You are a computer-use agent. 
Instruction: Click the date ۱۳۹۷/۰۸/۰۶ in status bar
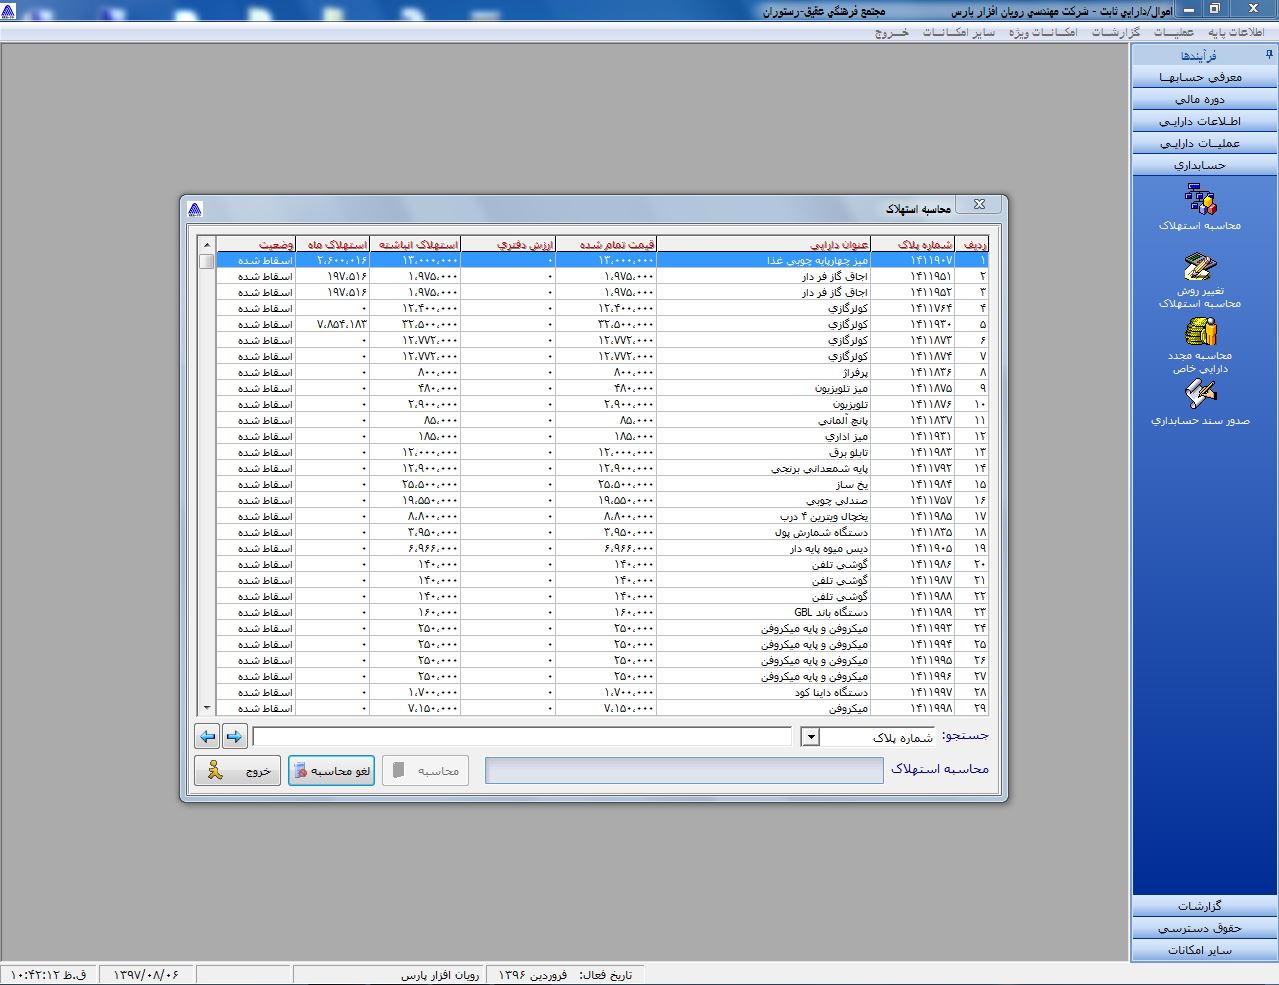pos(145,974)
